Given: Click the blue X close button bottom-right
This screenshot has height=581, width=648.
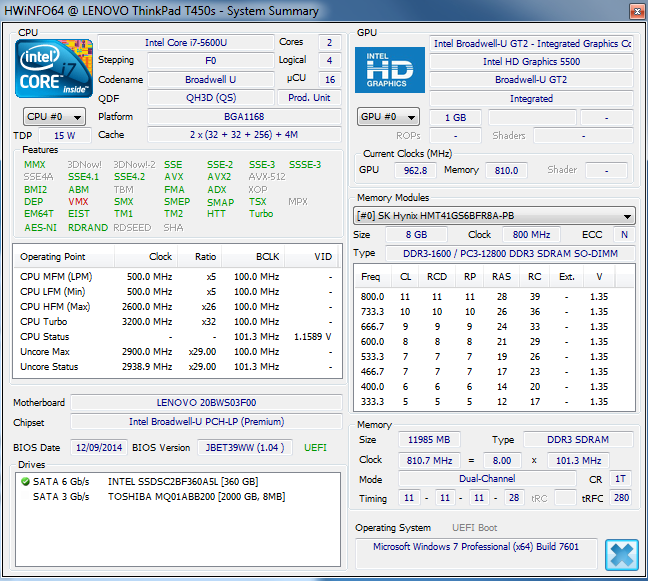Looking at the screenshot, I should click(x=621, y=554).
